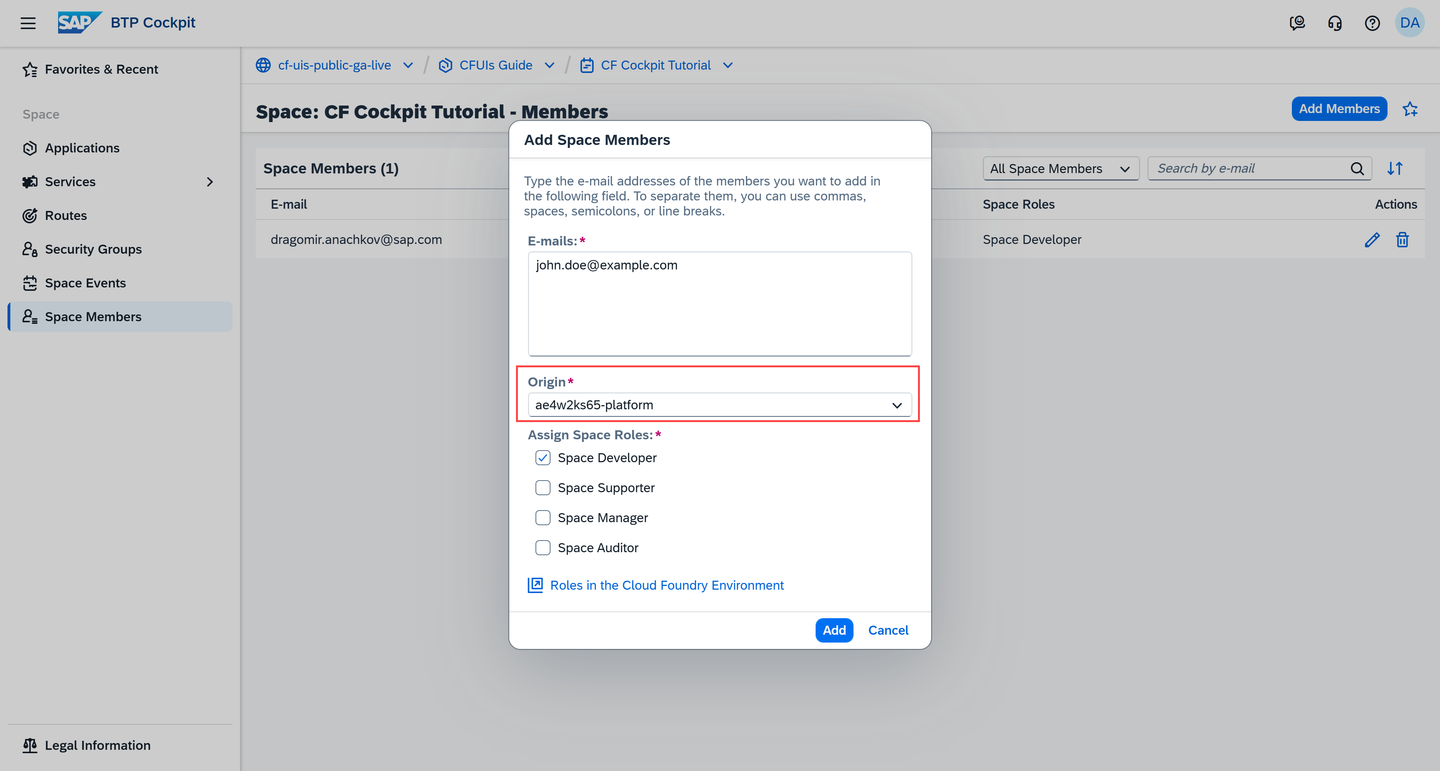The width and height of the screenshot is (1440, 771).
Task: Open the support headset icon
Action: point(1335,23)
